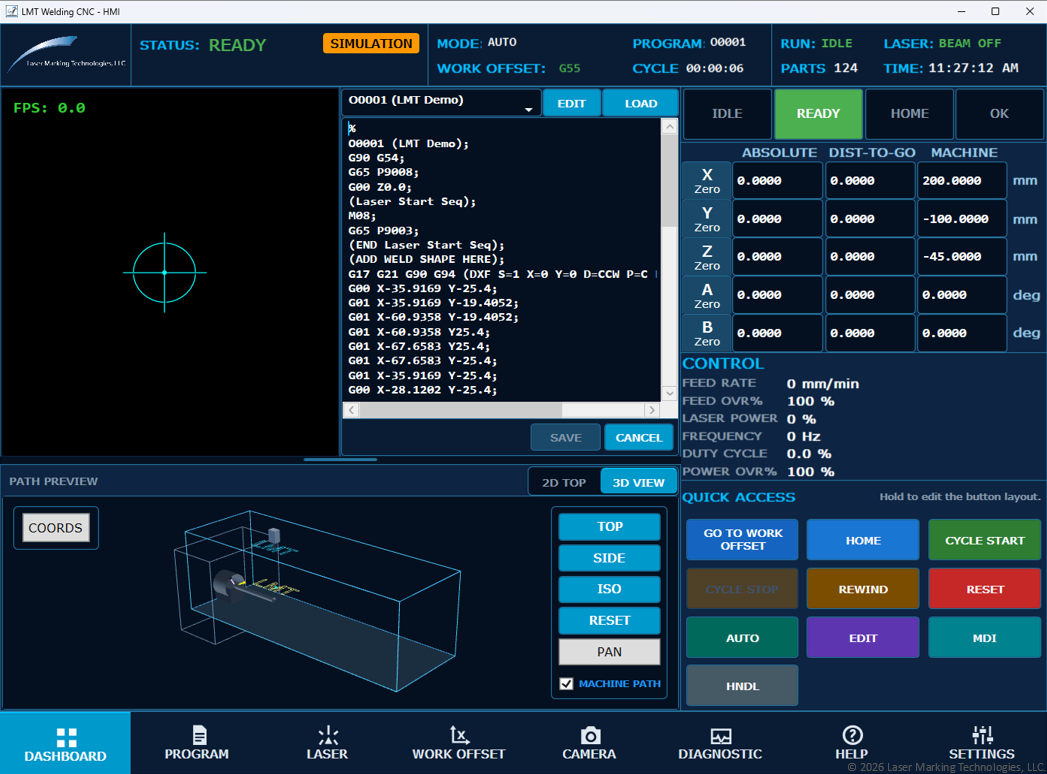This screenshot has width=1047, height=774.
Task: Zero the A axis
Action: 707,295
